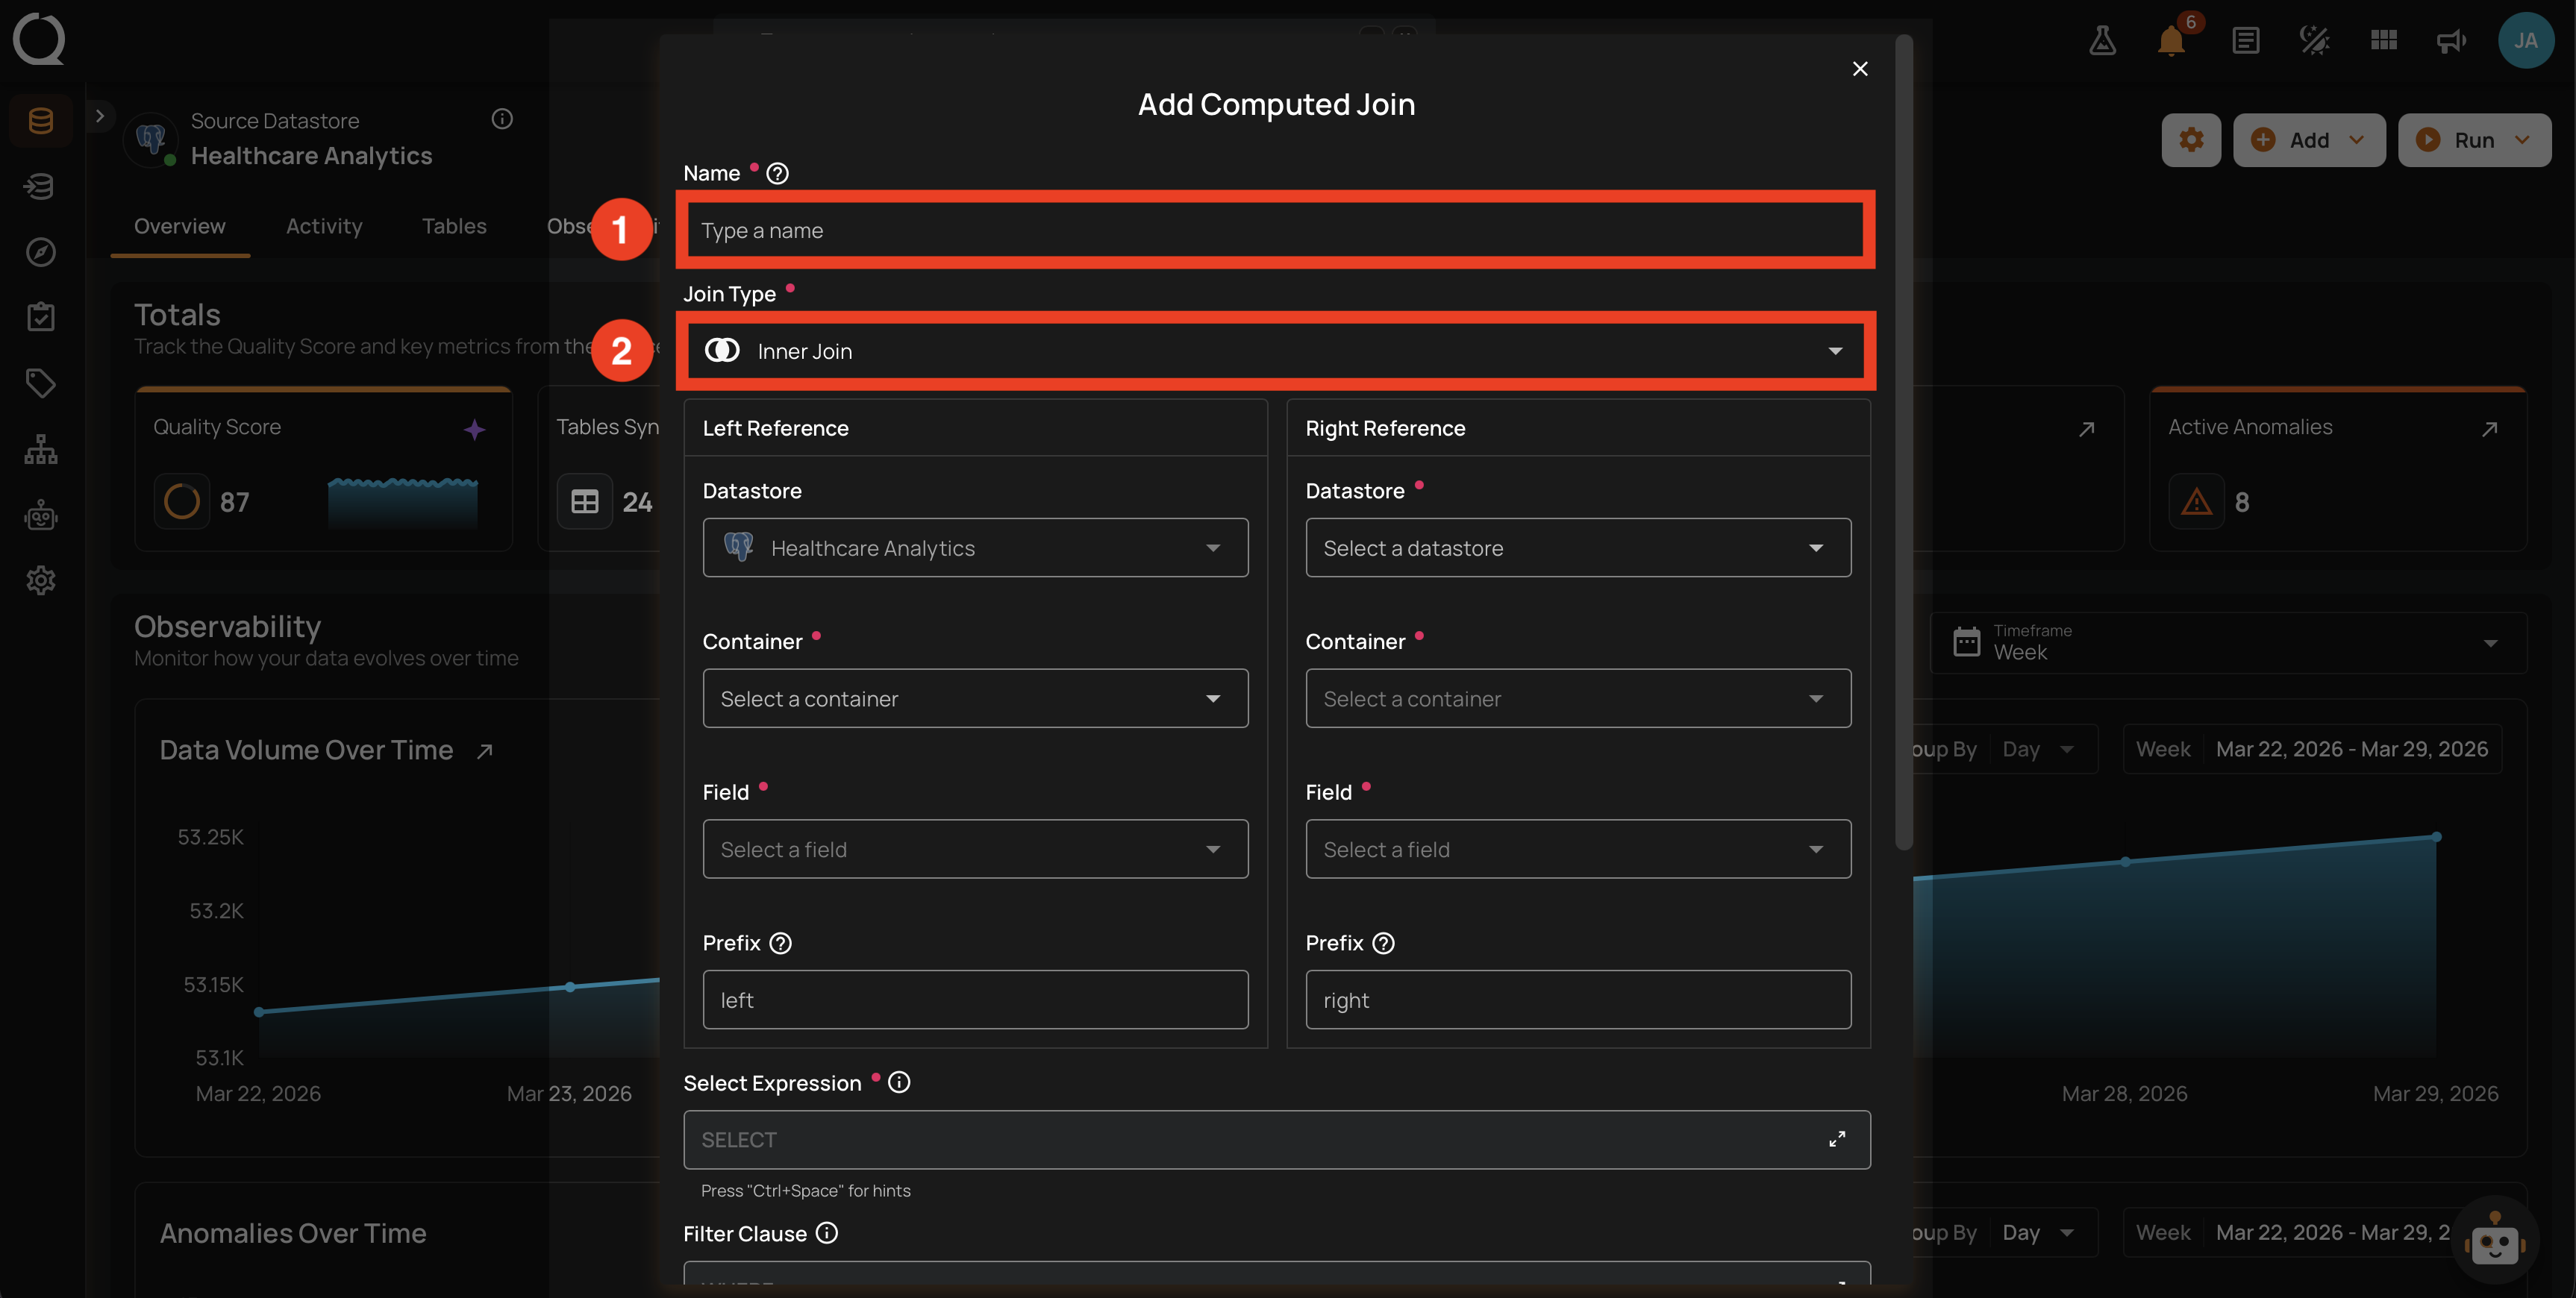This screenshot has height=1298, width=2576.
Task: Open Right Reference Datastore dropdown
Action: point(1578,548)
